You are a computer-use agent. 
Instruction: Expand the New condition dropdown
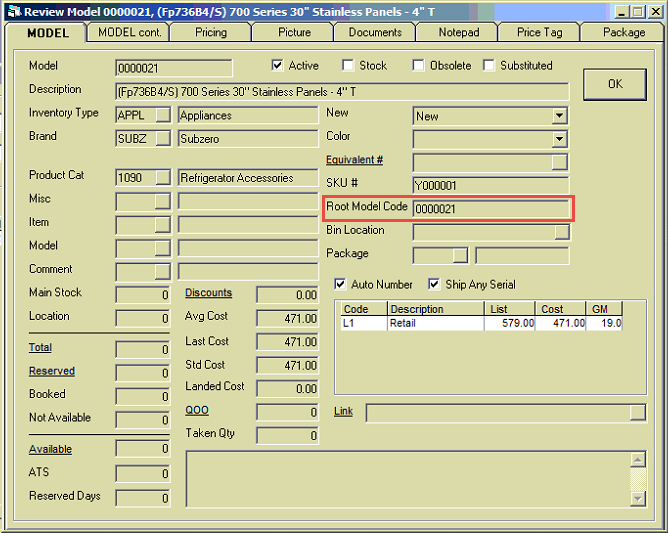click(x=559, y=116)
